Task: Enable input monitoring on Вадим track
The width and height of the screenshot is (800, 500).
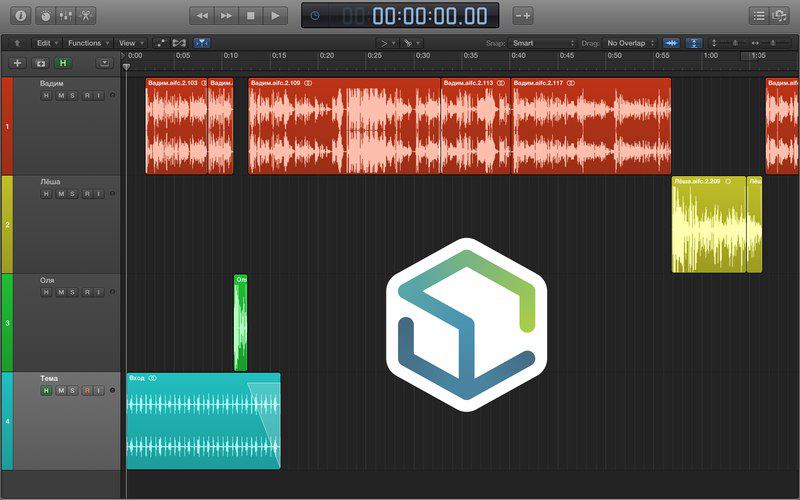Action: (99, 95)
